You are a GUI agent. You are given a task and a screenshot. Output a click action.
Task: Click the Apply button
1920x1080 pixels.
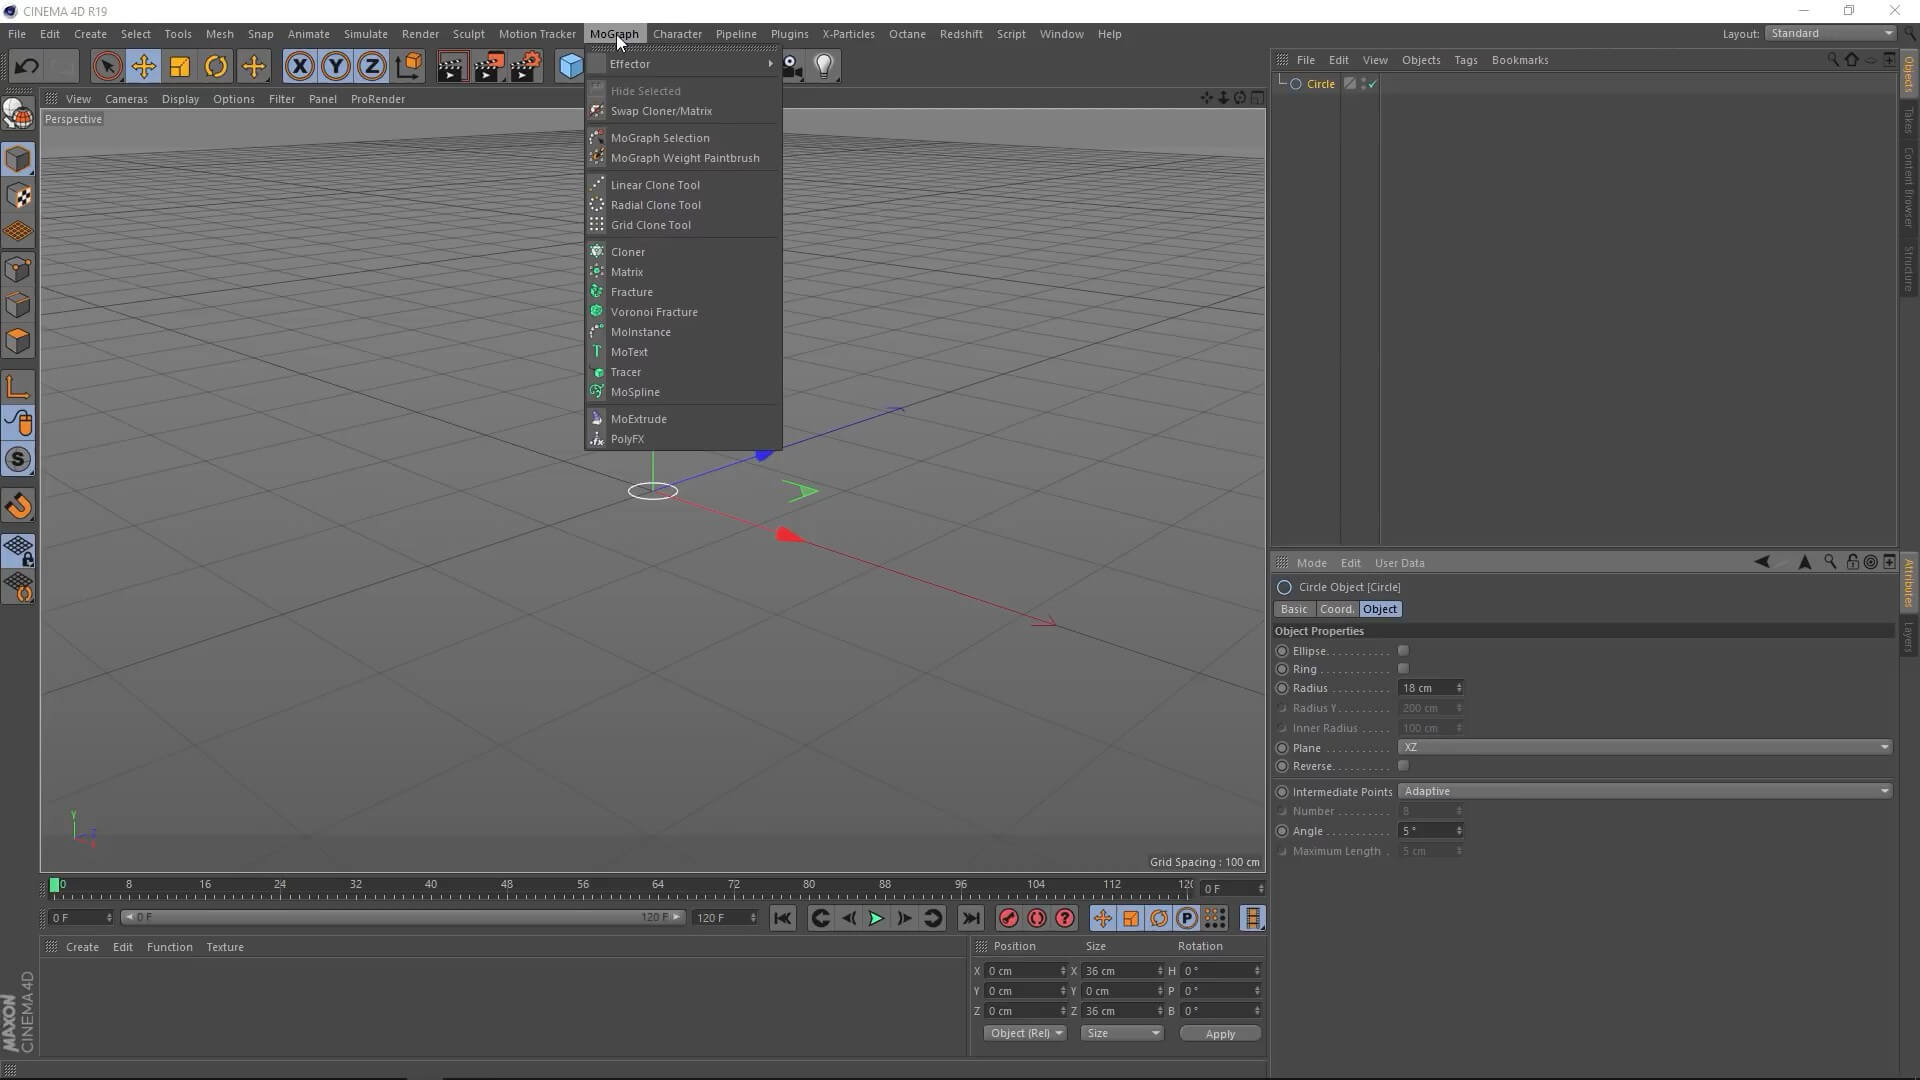(x=1219, y=1034)
